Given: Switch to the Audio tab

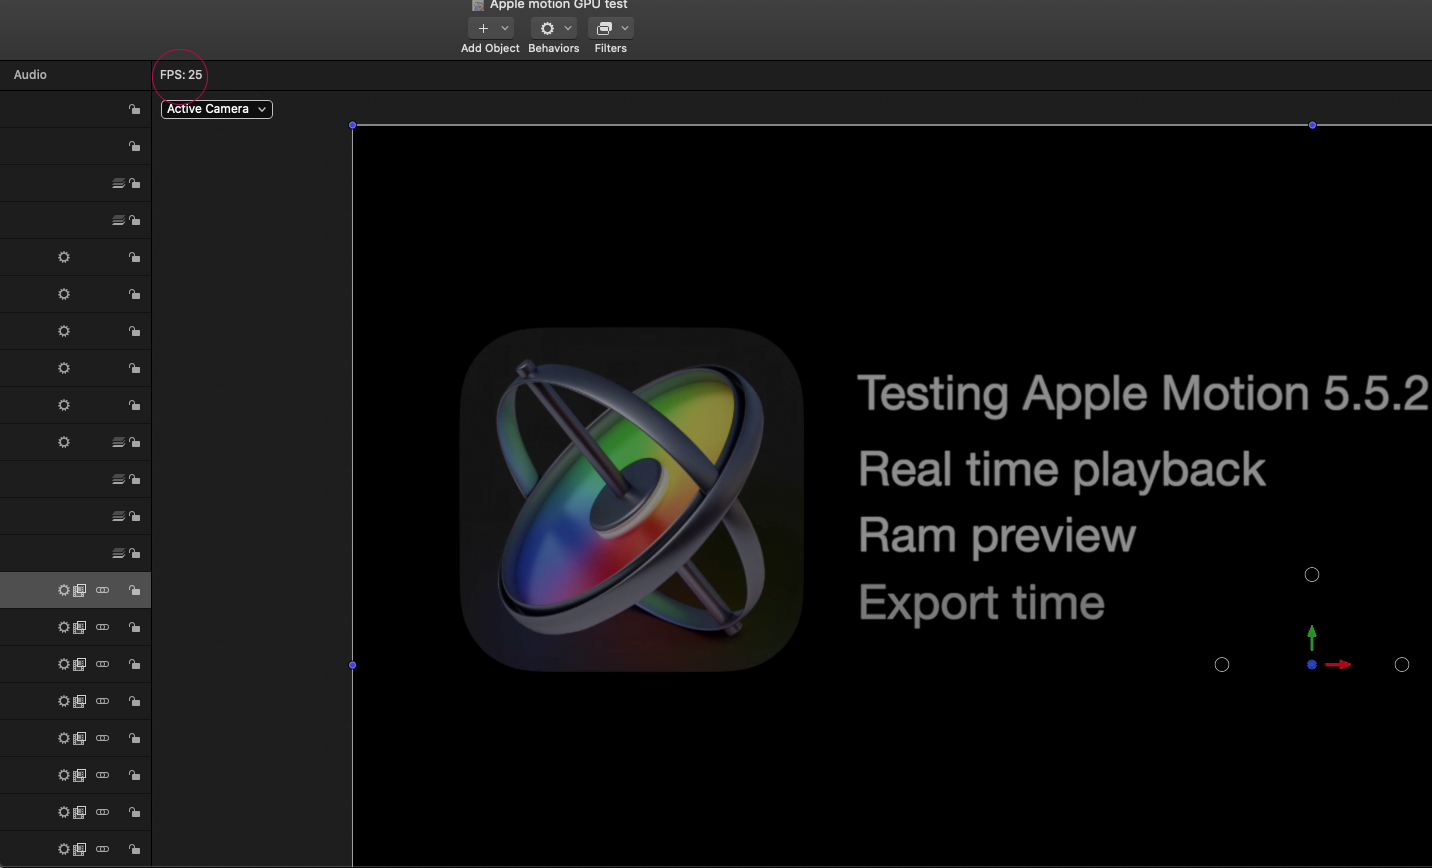Looking at the screenshot, I should tap(30, 75).
